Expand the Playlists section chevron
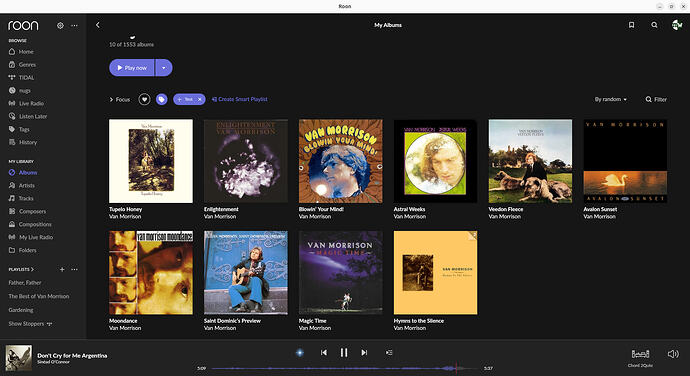 pyautogui.click(x=32, y=269)
